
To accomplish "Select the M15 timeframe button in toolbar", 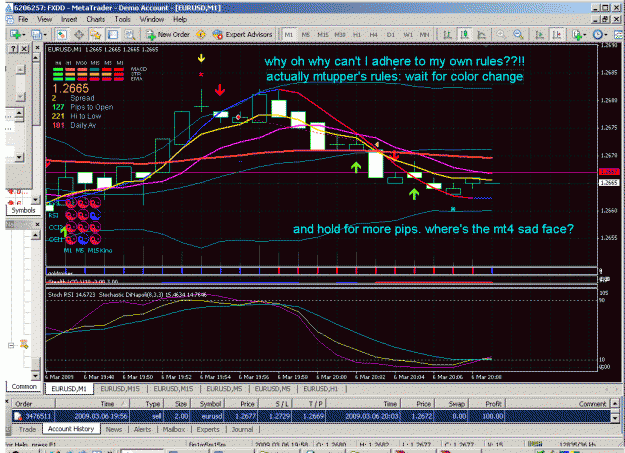I will pos(323,35).
